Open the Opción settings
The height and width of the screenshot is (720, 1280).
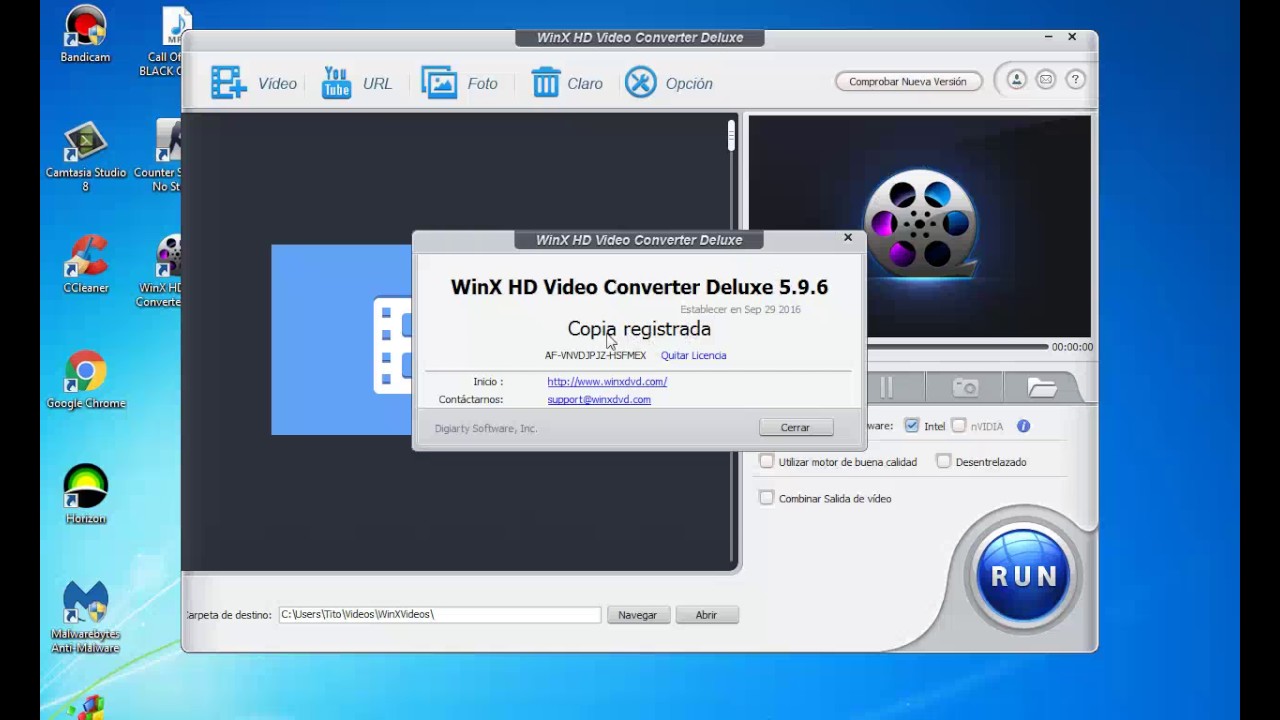(668, 83)
